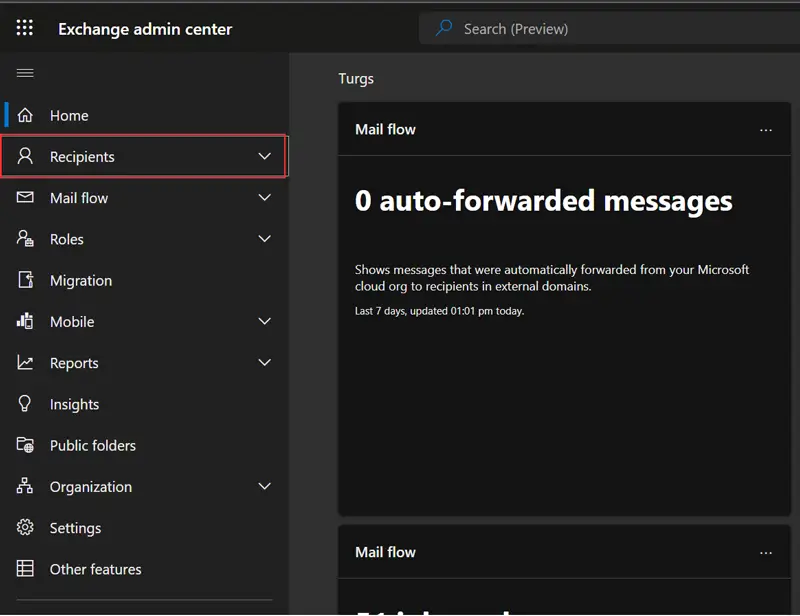Viewport: 800px width, 616px height.
Task: Click the Mobile devices icon
Action: click(26, 322)
